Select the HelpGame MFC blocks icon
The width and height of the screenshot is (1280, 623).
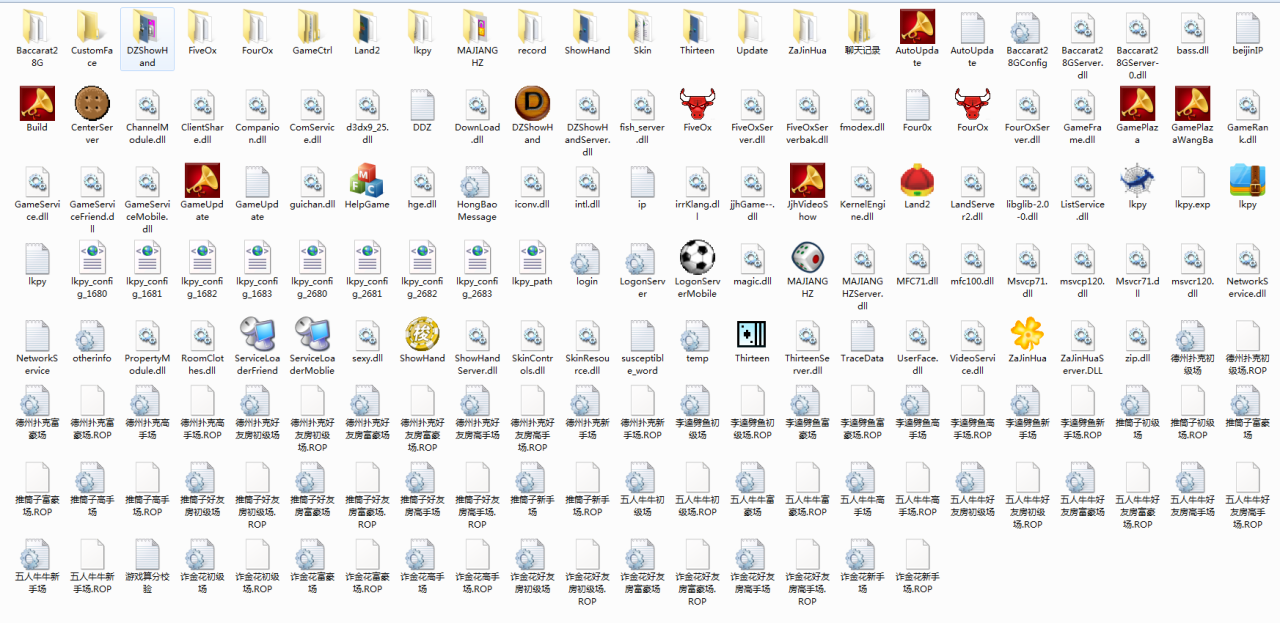pos(367,181)
